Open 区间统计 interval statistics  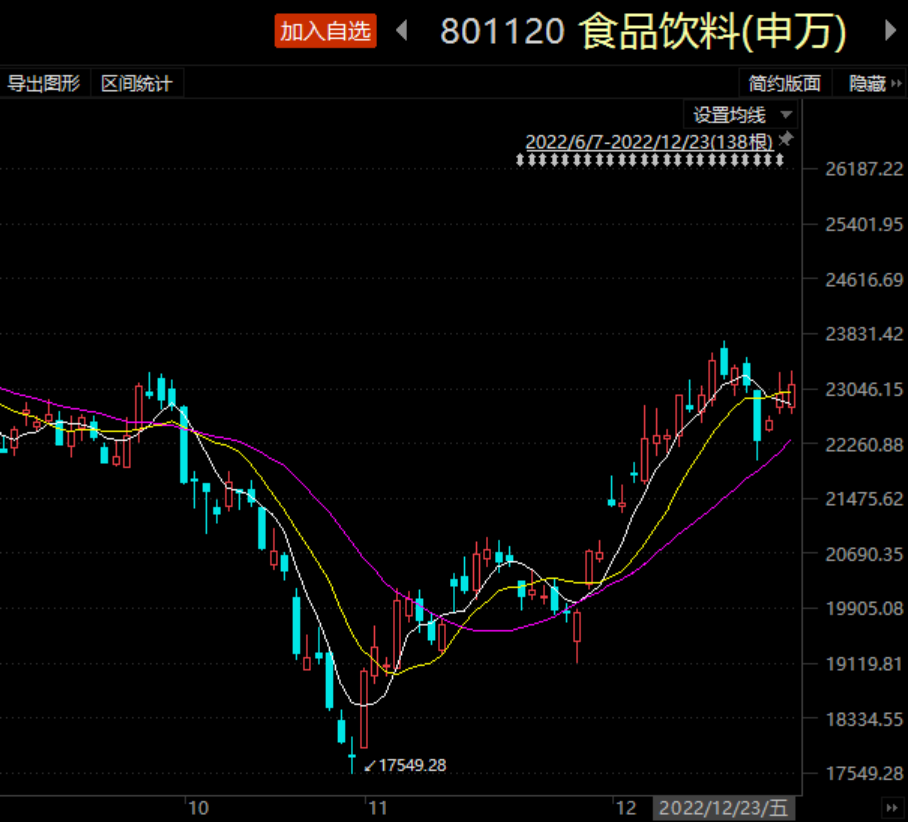(137, 83)
